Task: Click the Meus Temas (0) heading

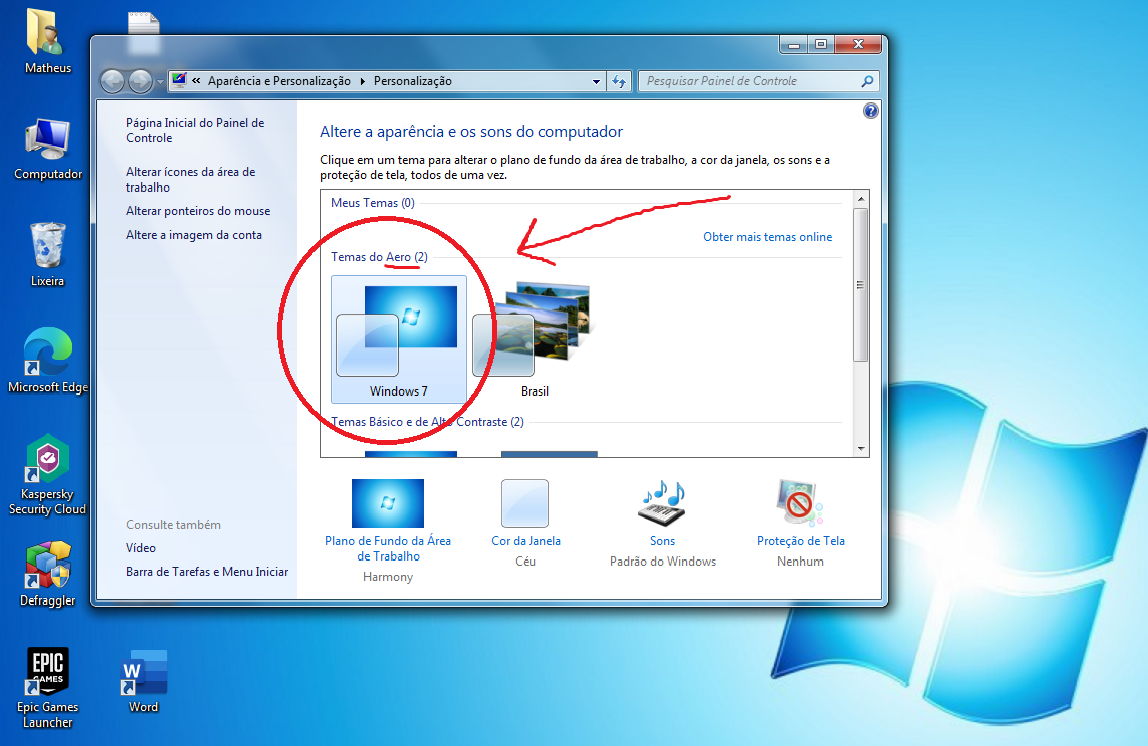Action: point(373,203)
